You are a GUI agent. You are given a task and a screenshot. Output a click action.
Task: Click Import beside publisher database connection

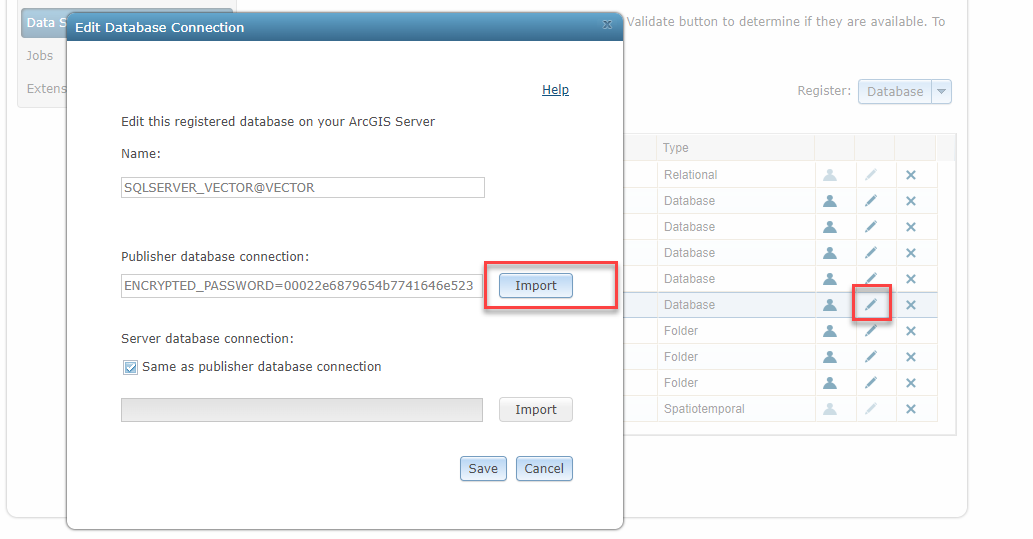[x=535, y=286]
